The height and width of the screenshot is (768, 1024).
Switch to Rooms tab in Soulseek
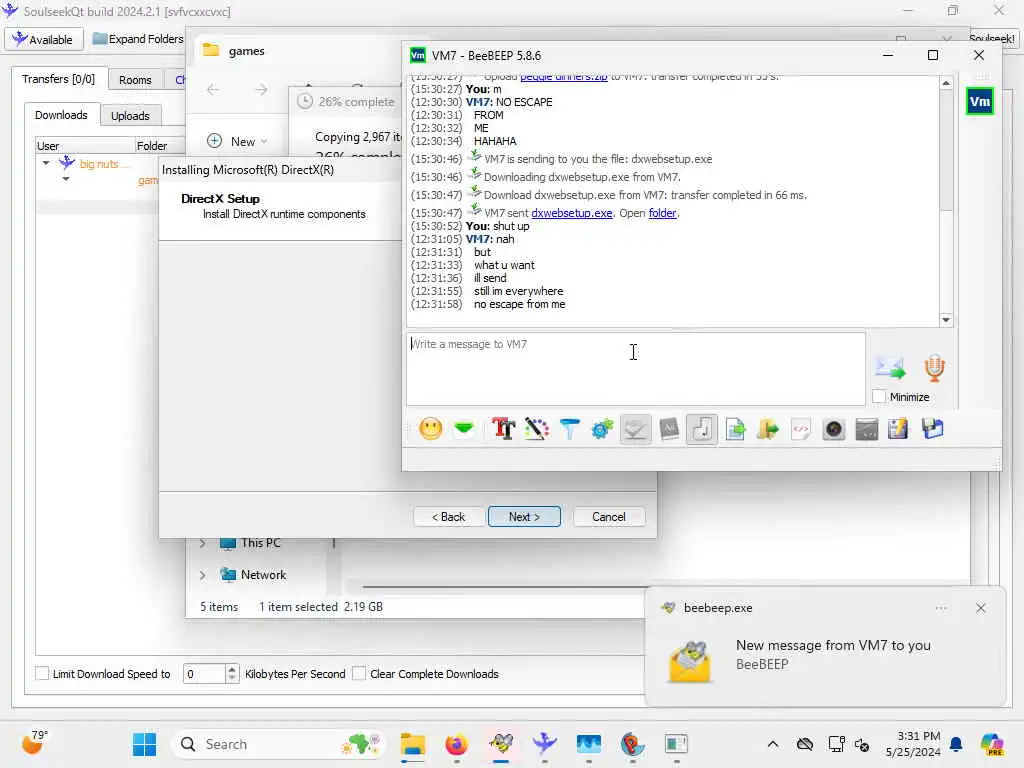tap(135, 80)
